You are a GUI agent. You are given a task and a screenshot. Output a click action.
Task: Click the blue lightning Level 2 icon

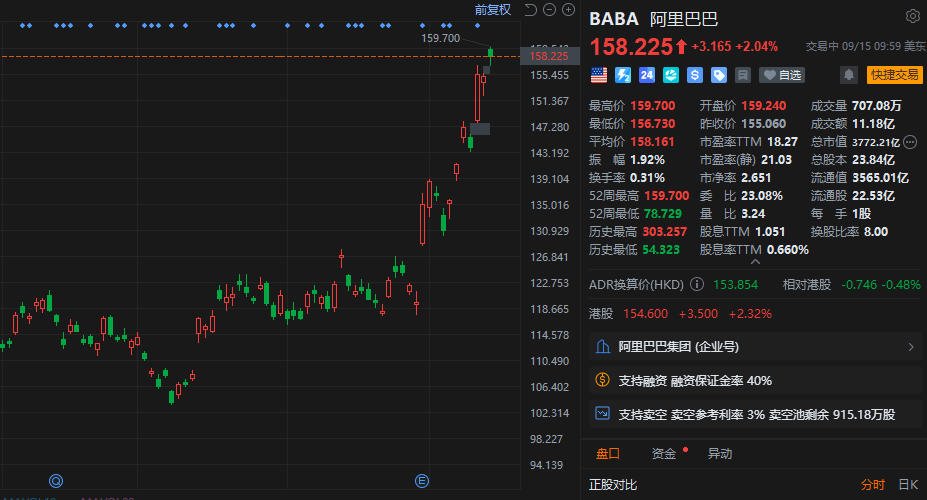point(622,75)
